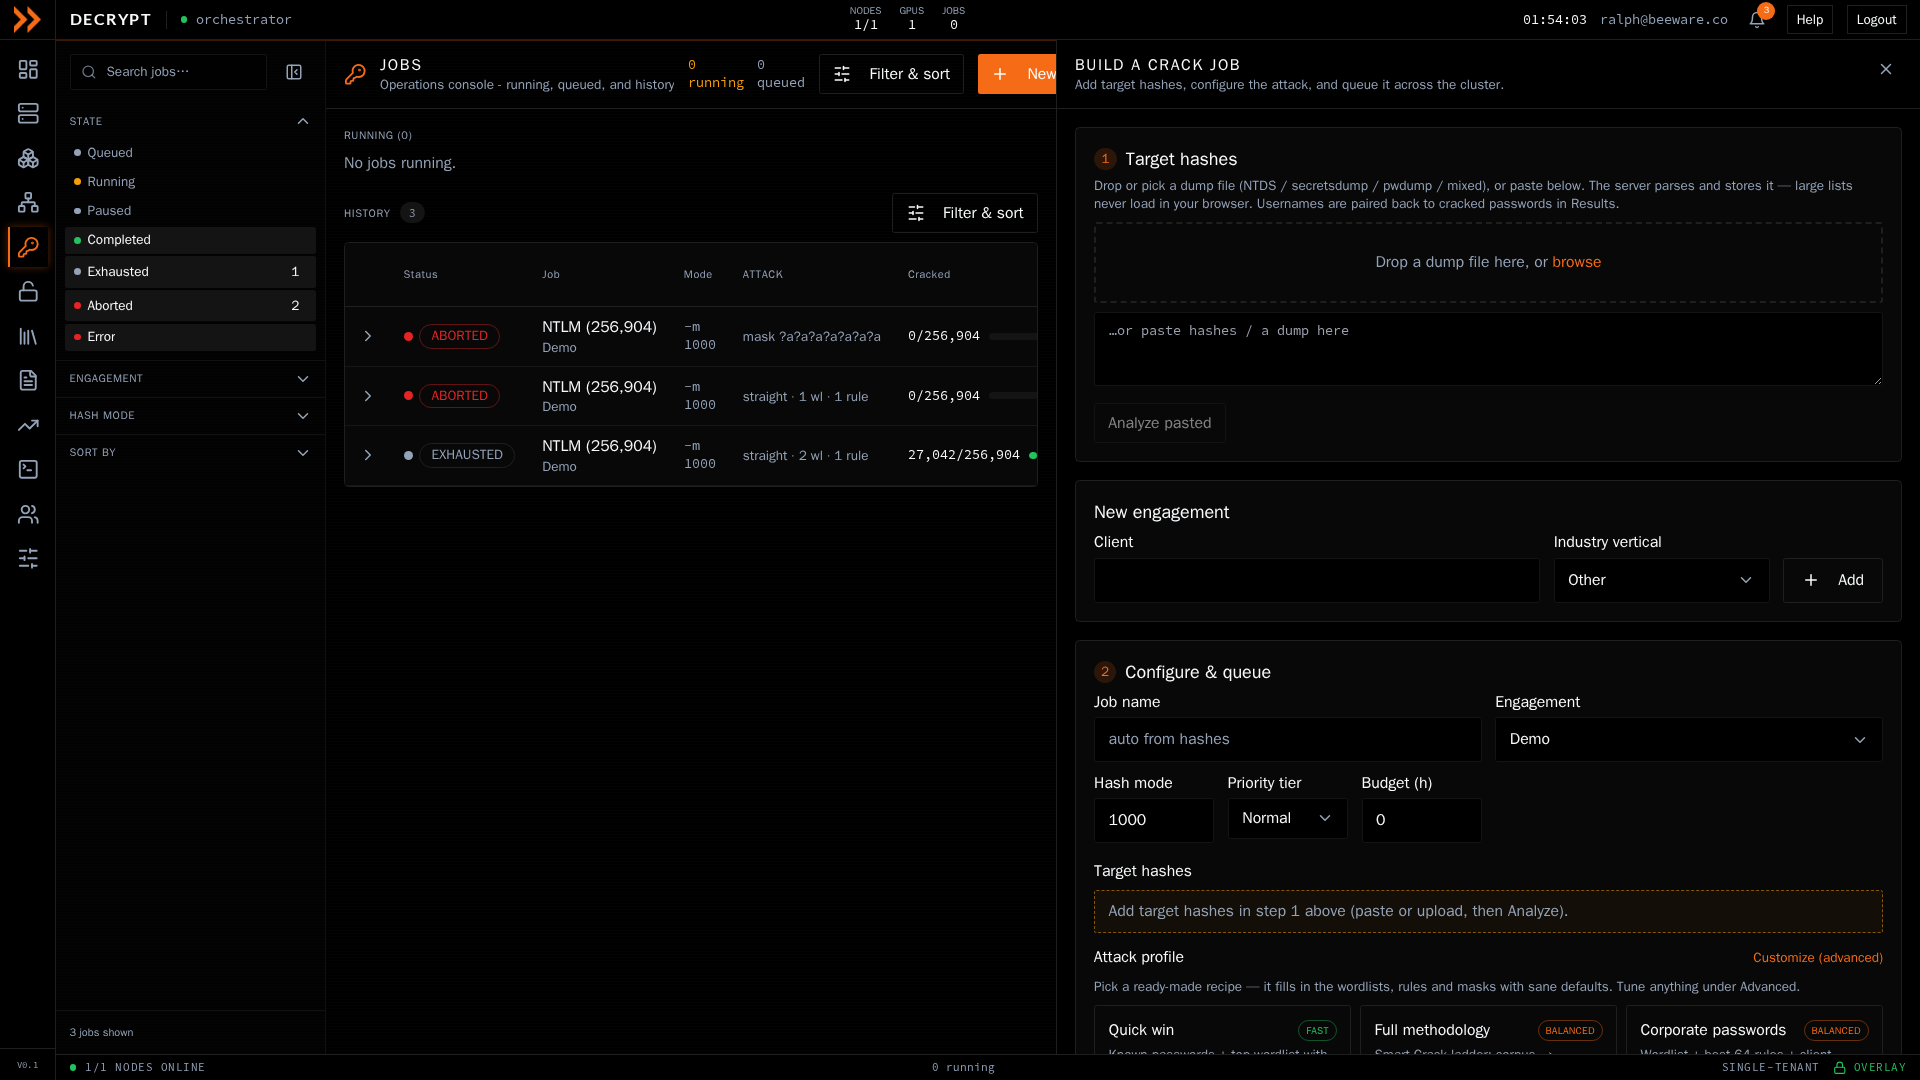Click the key icon beside JOBS heading
The height and width of the screenshot is (1080, 1920).
(x=355, y=74)
